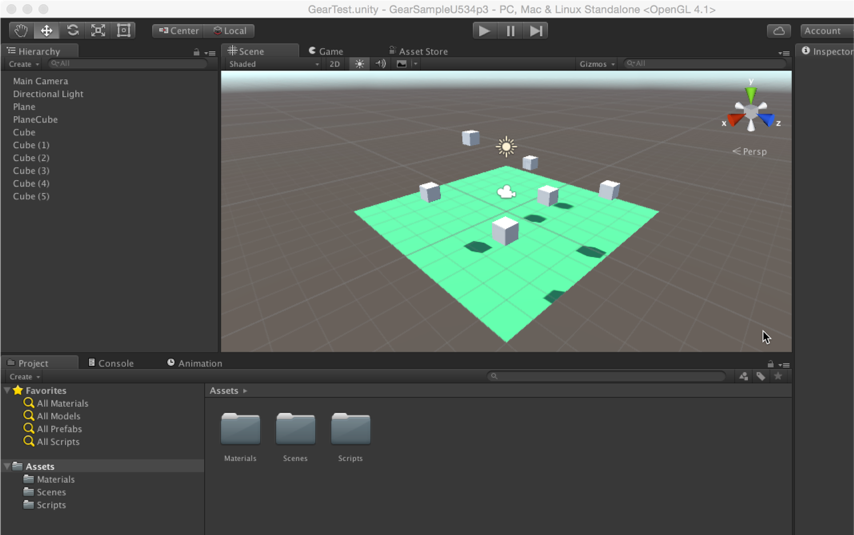Open the Asset Store tab
The height and width of the screenshot is (535, 854).
[x=418, y=51]
